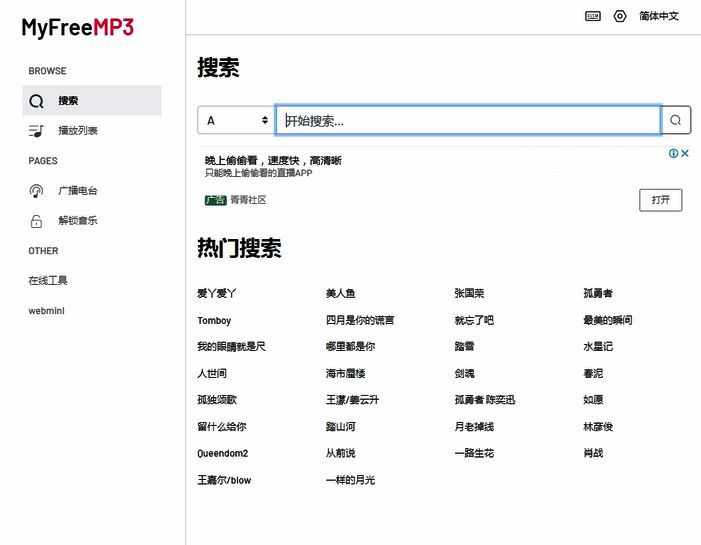Click the 解锁音乐 lock icon in sidebar

[37, 221]
